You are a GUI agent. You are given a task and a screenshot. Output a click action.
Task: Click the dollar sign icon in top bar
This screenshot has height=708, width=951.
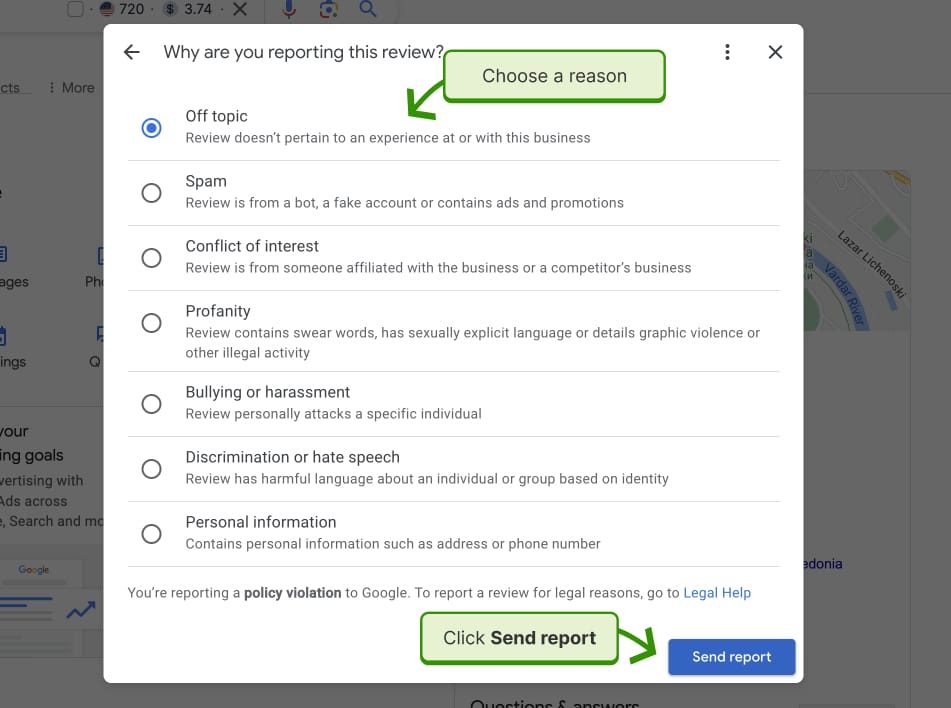click(x=170, y=10)
